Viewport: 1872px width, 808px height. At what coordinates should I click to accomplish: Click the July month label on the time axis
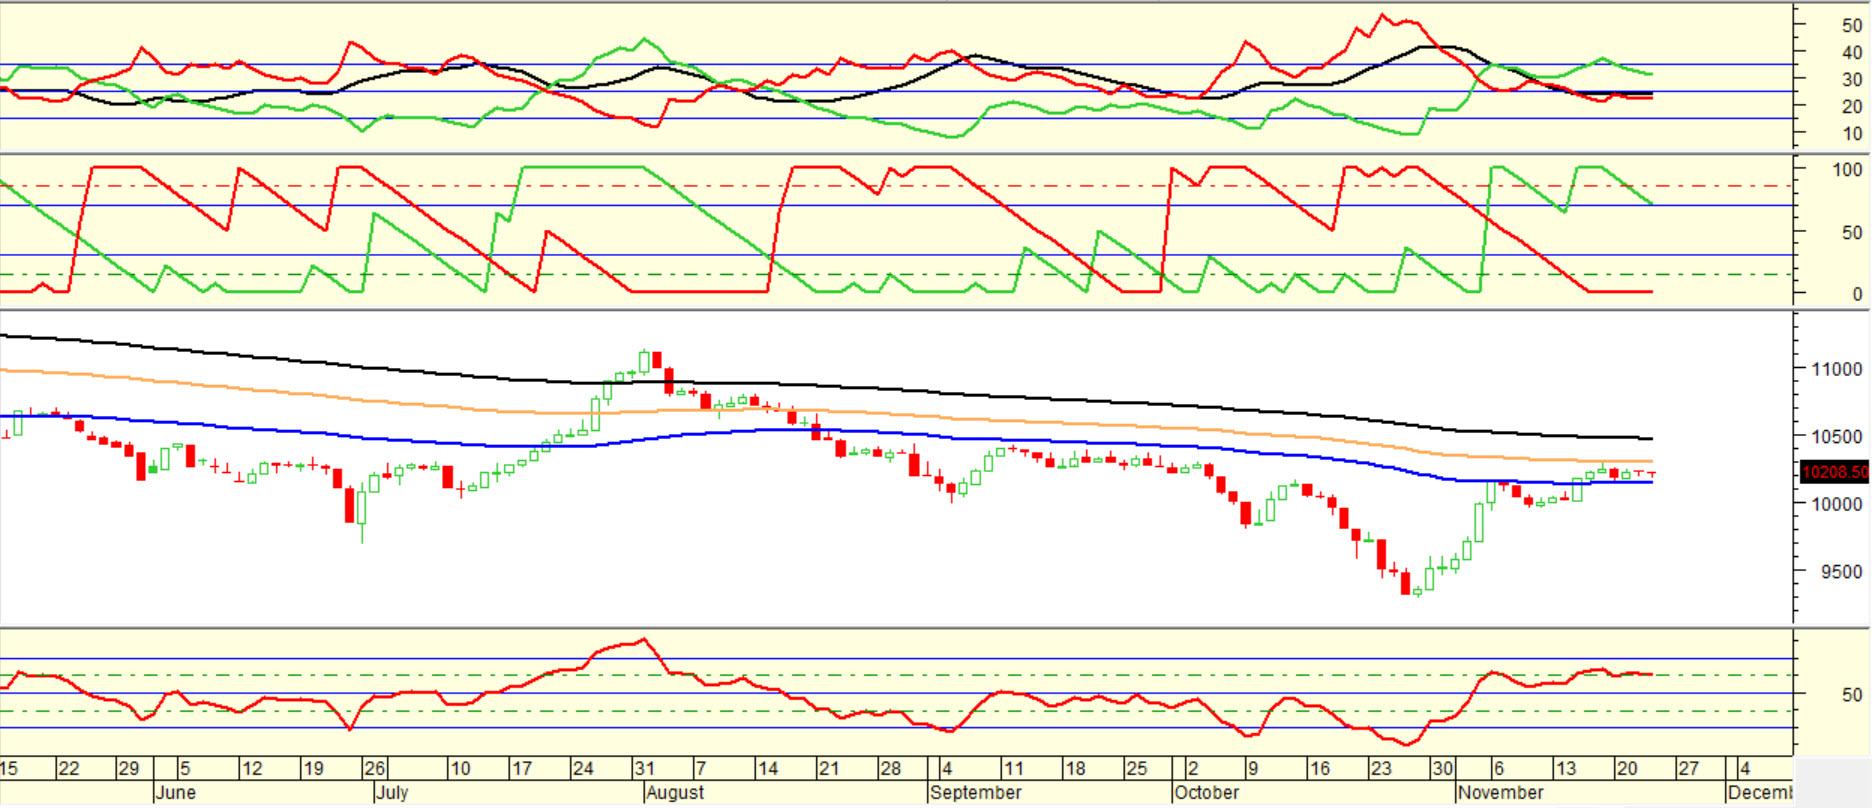coord(393,793)
